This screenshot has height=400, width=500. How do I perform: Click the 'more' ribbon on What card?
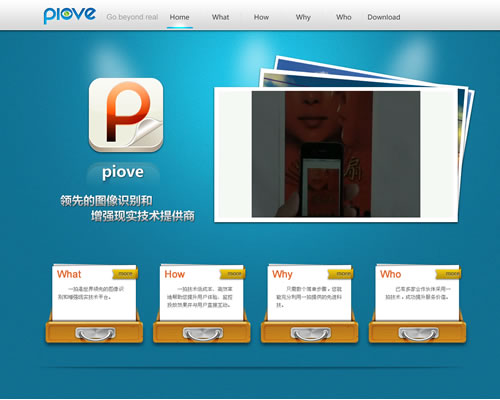click(125, 274)
